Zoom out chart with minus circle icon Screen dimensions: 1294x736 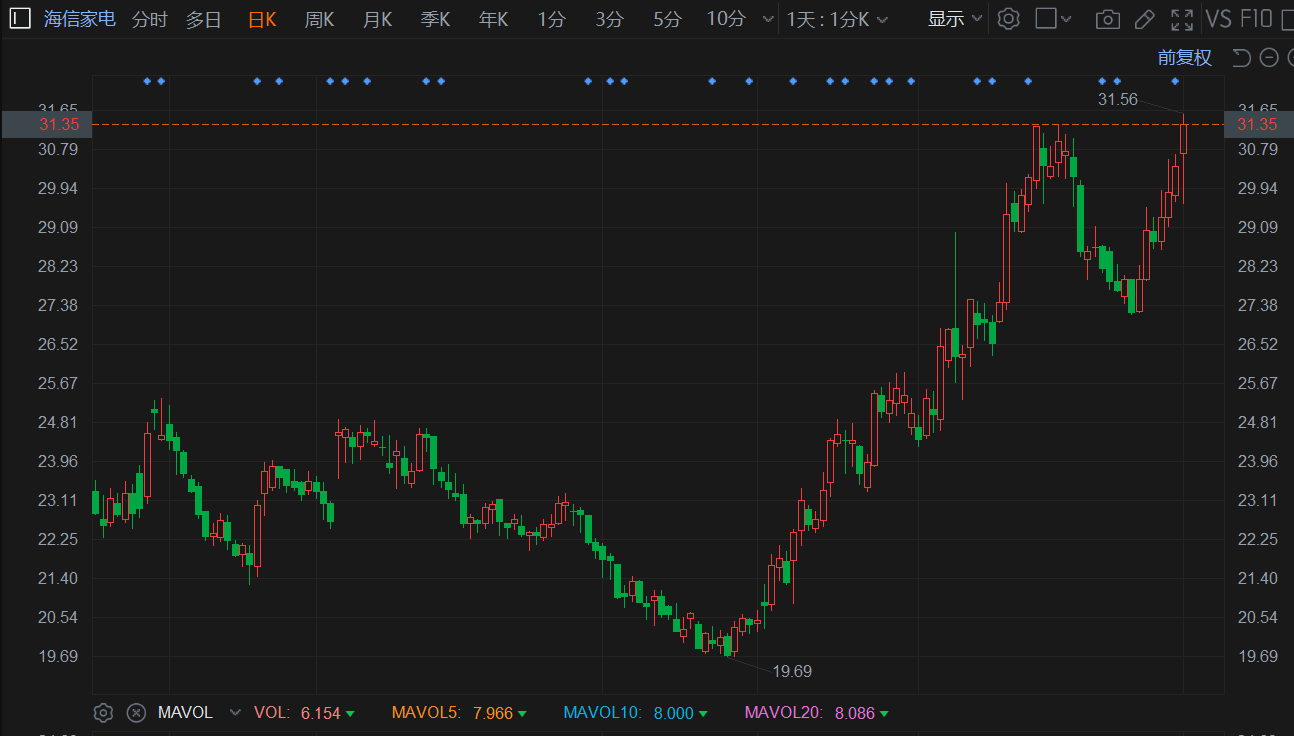[x=1269, y=58]
